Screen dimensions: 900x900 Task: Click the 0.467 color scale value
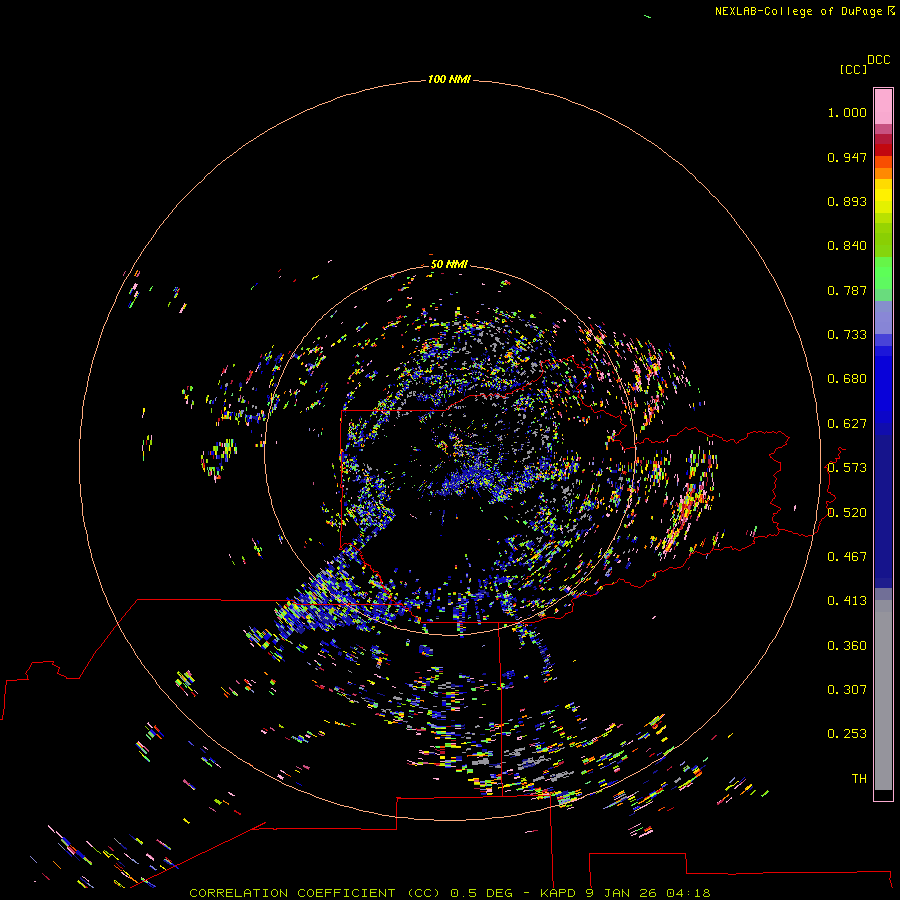click(x=847, y=557)
